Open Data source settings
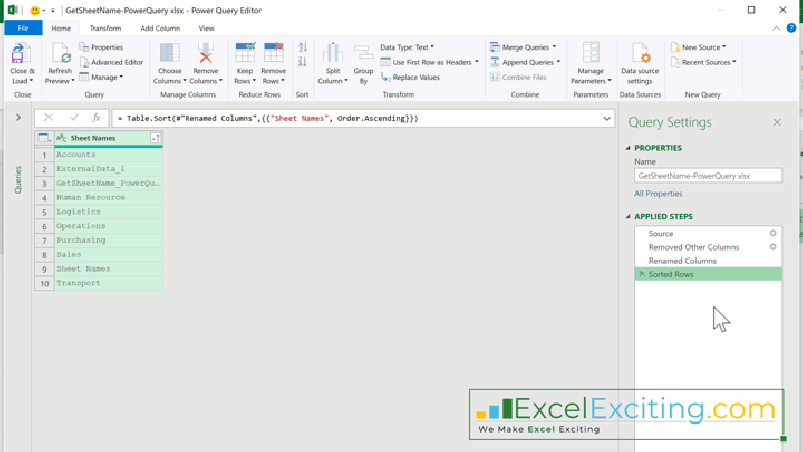Image resolution: width=803 pixels, height=452 pixels. tap(640, 64)
